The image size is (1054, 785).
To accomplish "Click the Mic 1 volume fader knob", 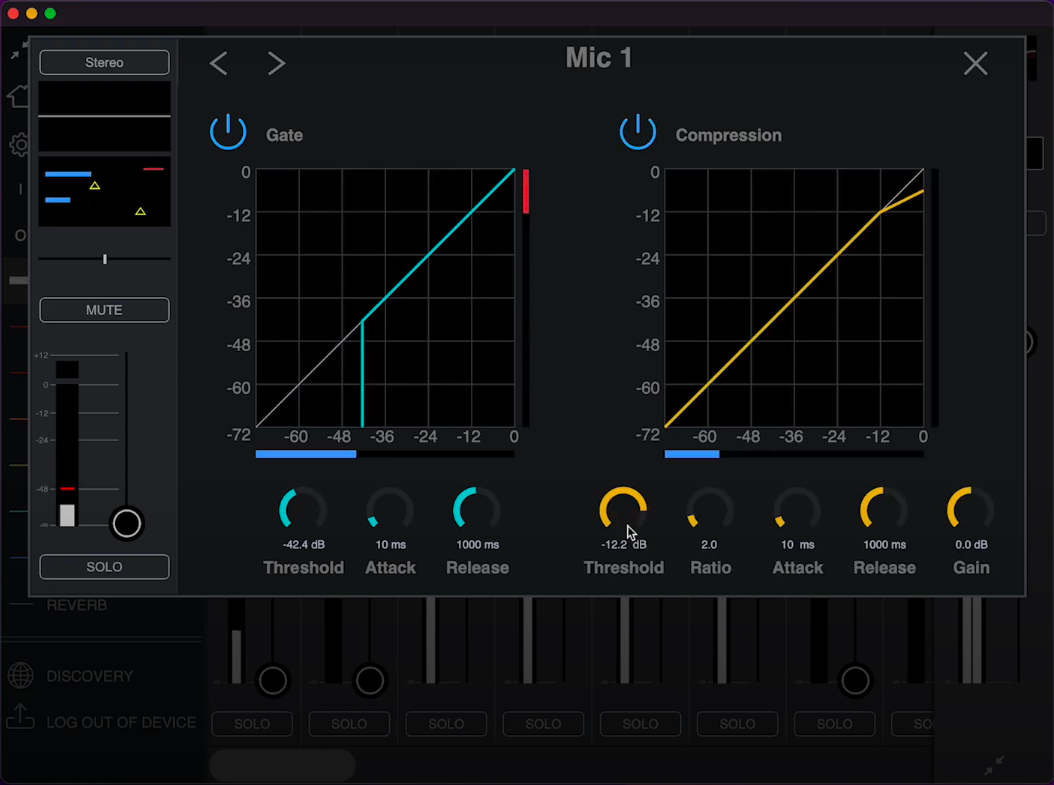I will [127, 523].
